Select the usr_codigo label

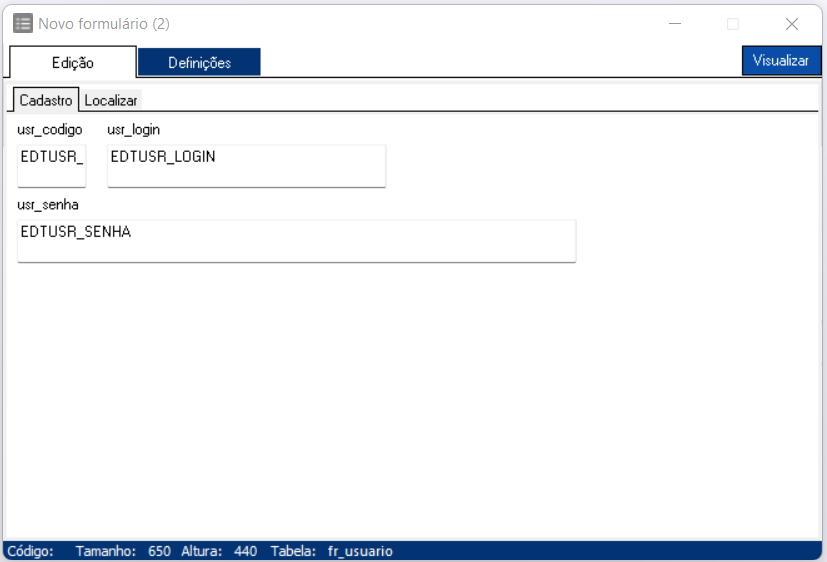tap(50, 130)
